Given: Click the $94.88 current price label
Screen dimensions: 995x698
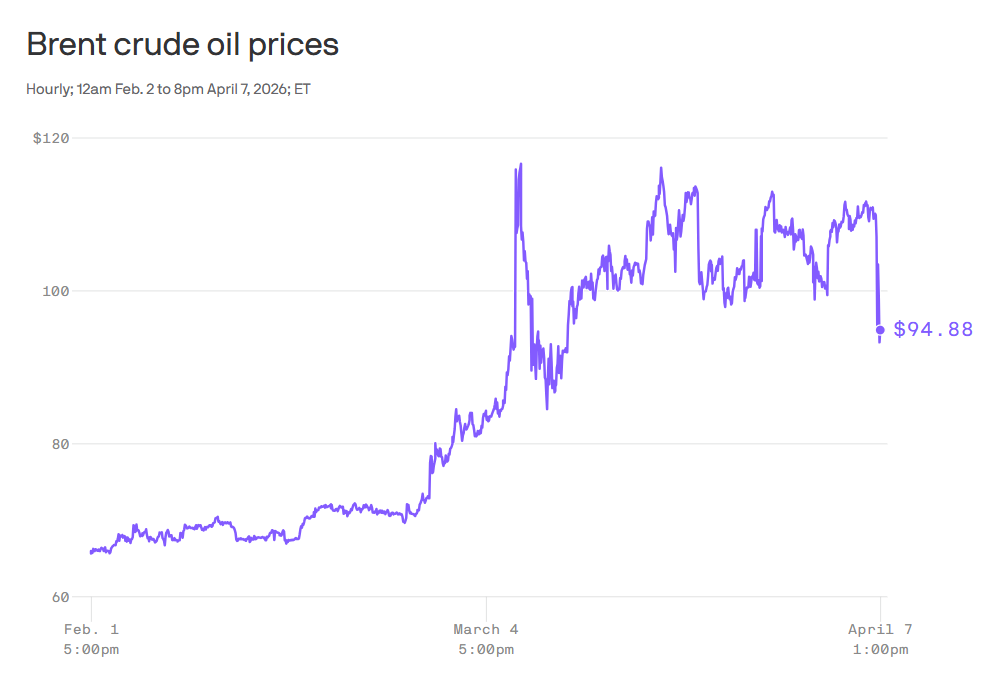Looking at the screenshot, I should [x=932, y=330].
